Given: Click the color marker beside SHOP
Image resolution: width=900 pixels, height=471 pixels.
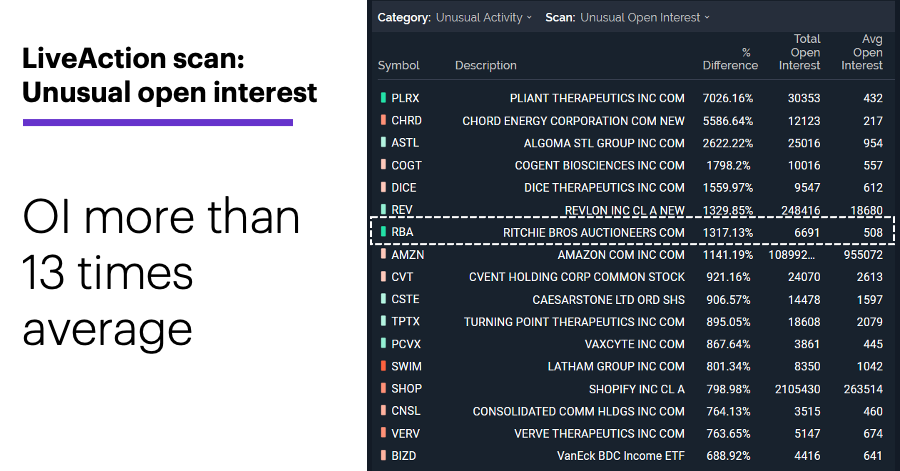Looking at the screenshot, I should click(383, 388).
